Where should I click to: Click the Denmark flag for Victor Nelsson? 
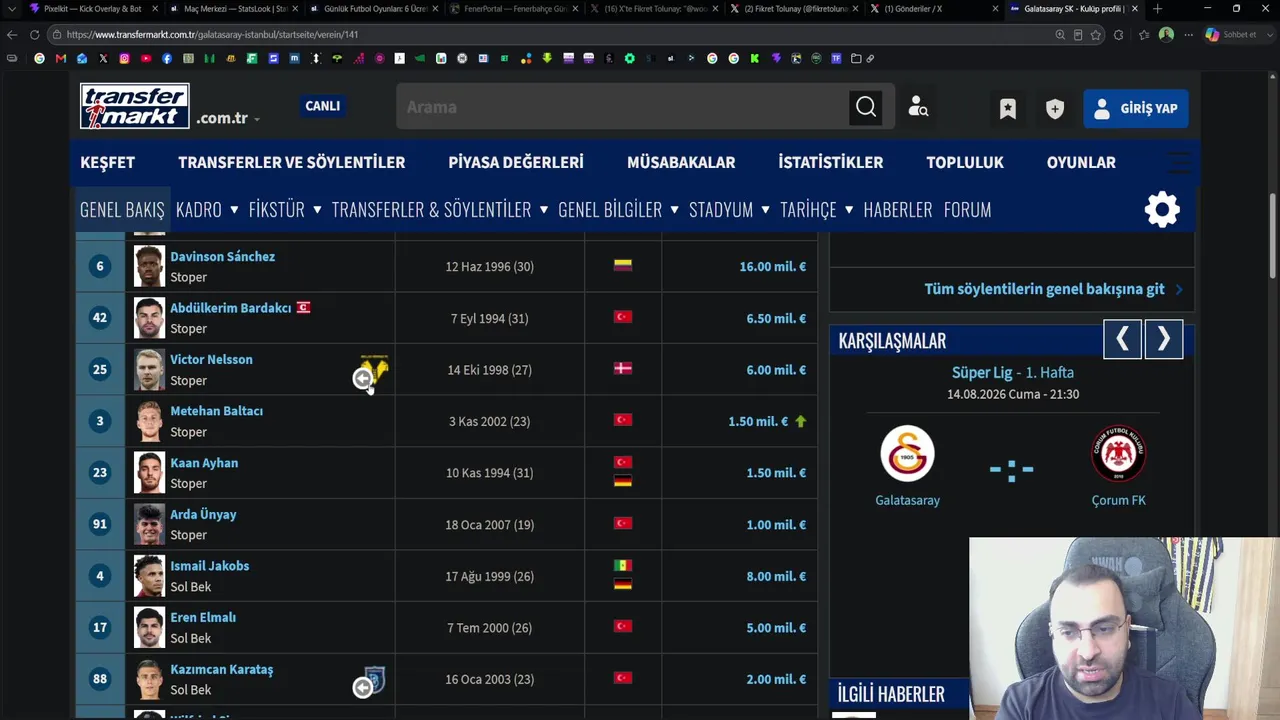click(x=623, y=368)
